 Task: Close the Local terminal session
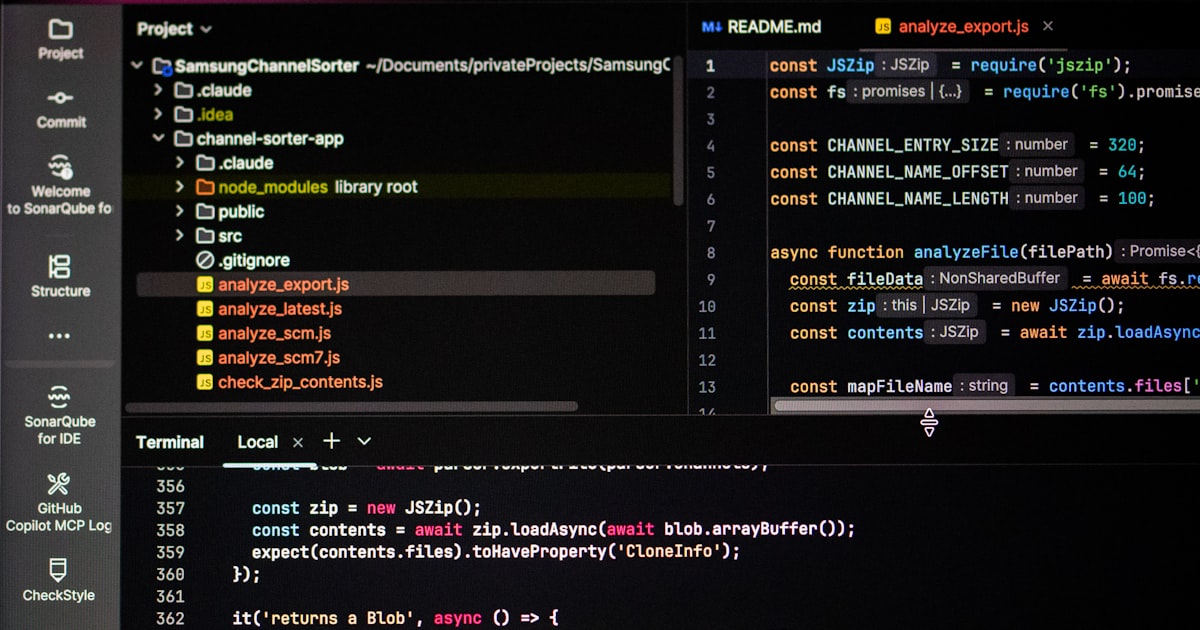(x=297, y=442)
